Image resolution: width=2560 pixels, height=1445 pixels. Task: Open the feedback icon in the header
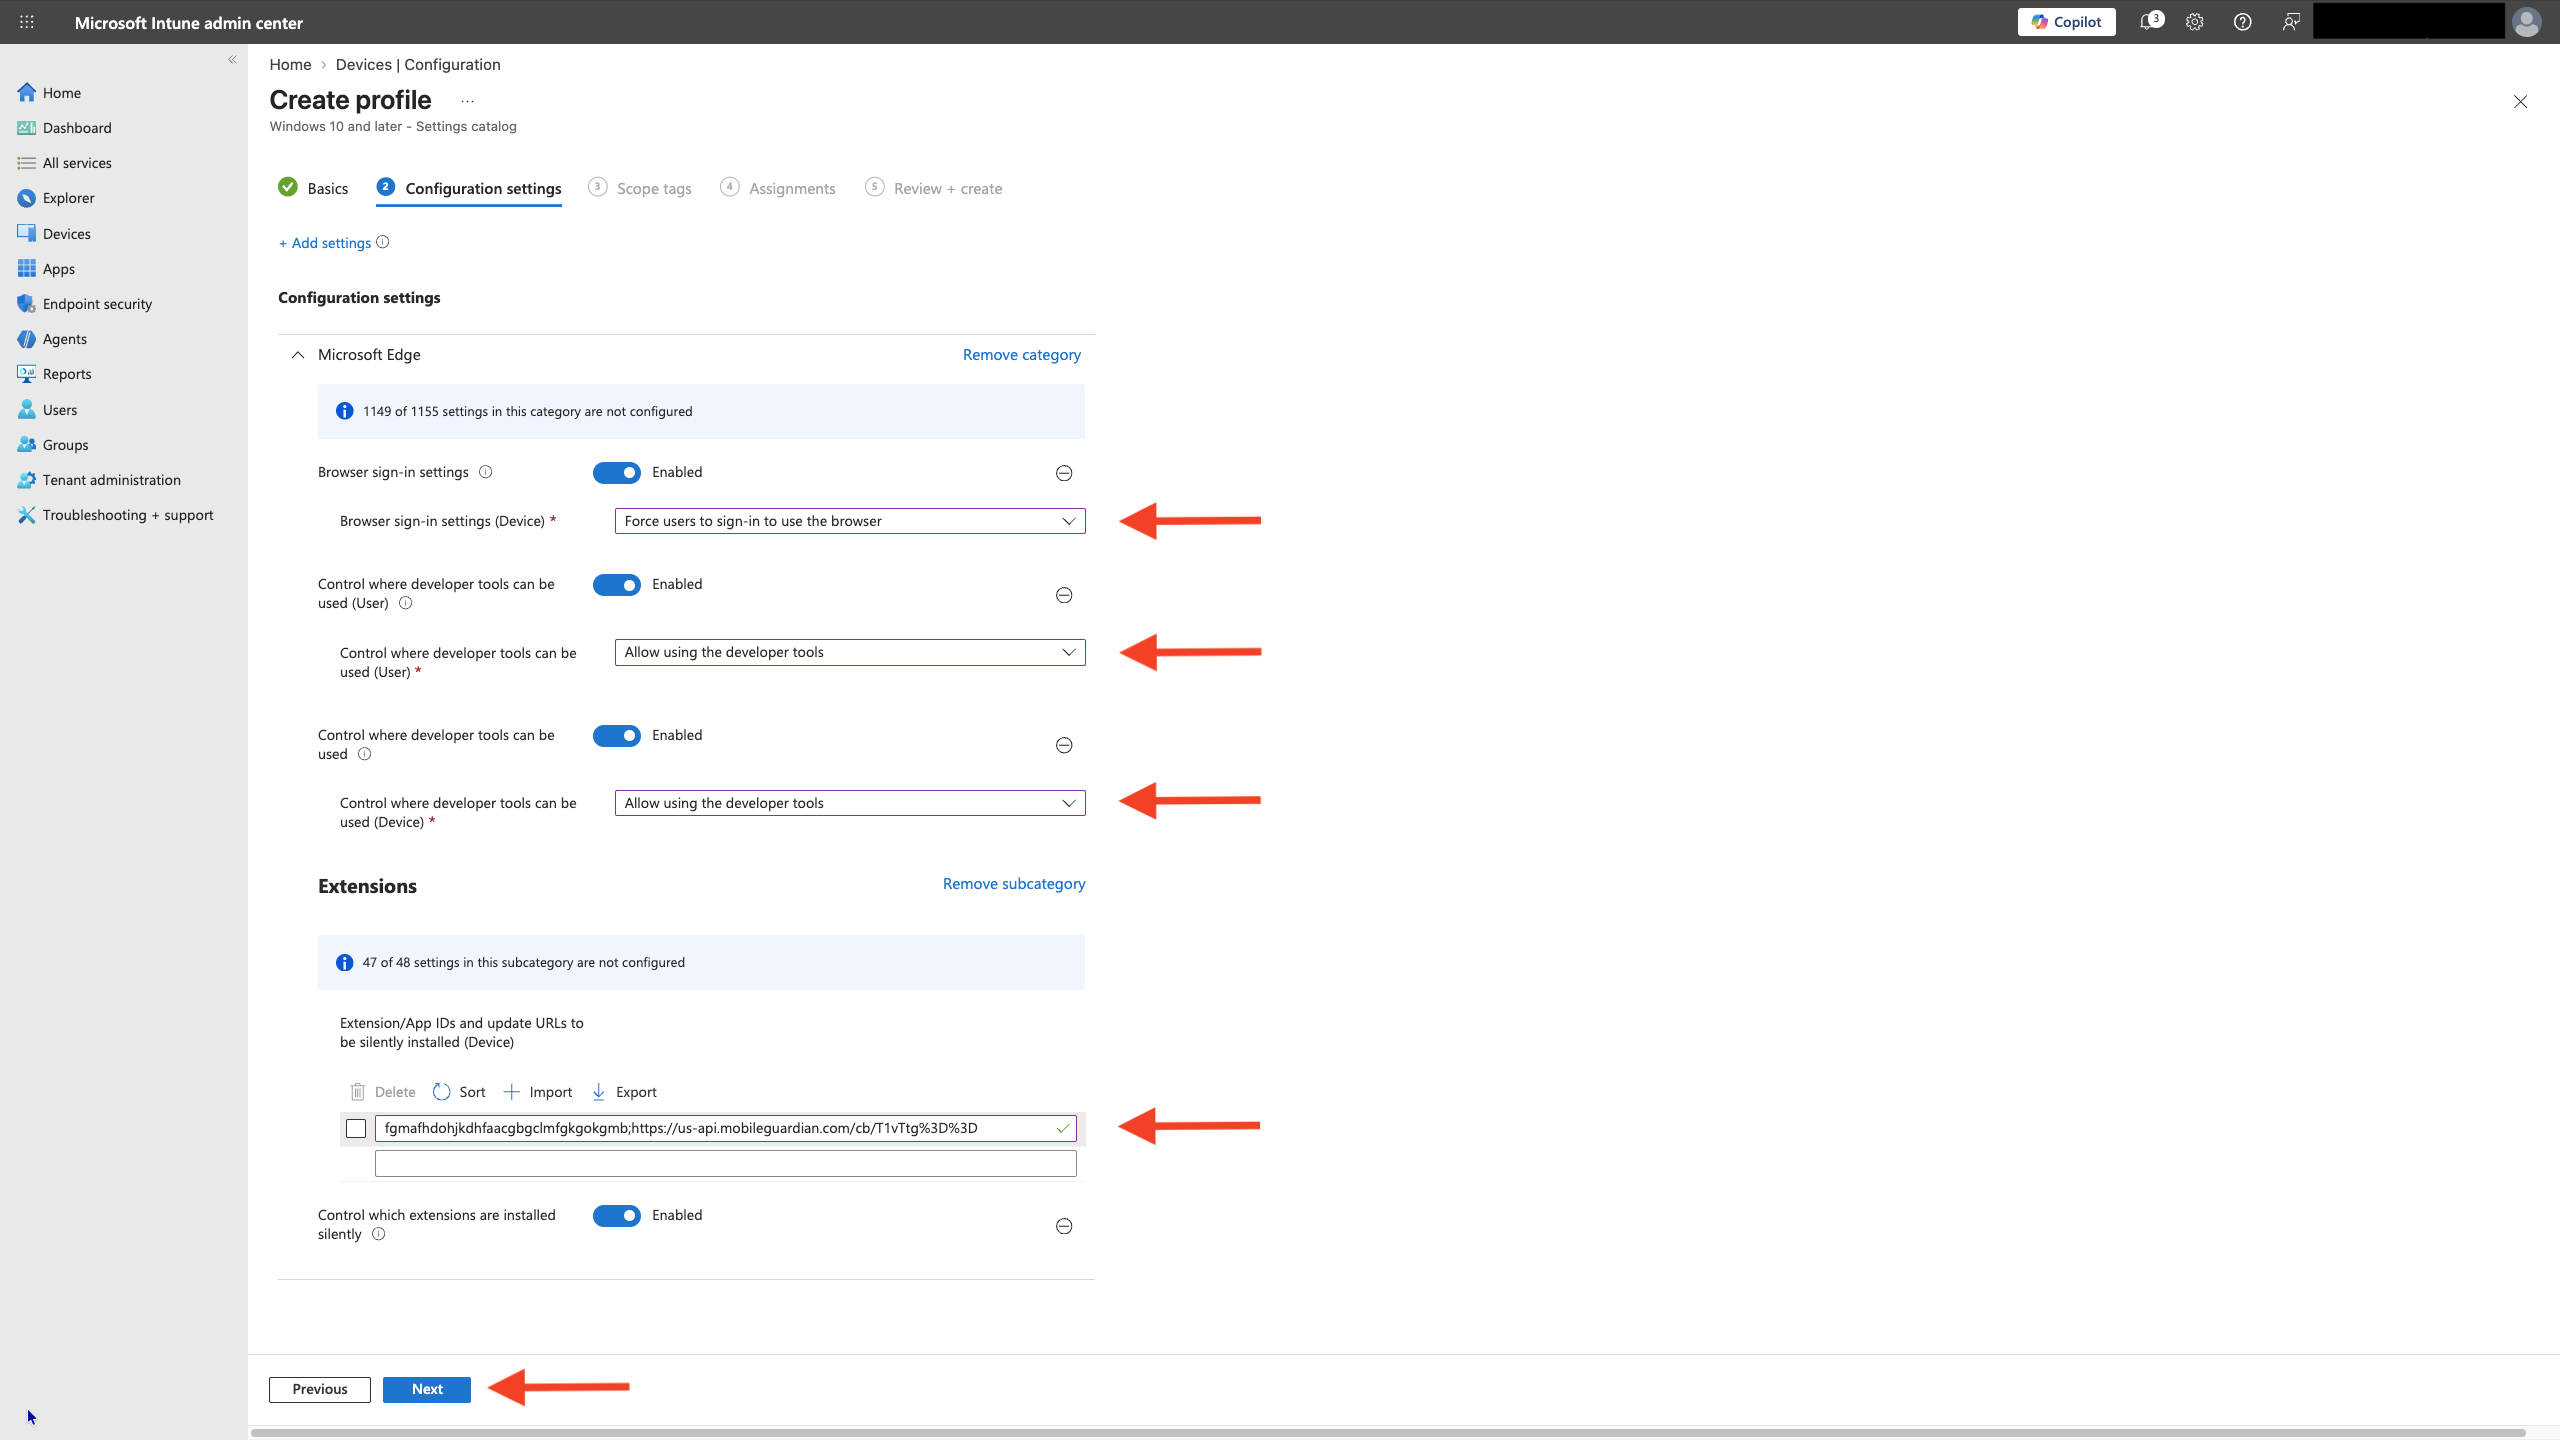pyautogui.click(x=2291, y=22)
